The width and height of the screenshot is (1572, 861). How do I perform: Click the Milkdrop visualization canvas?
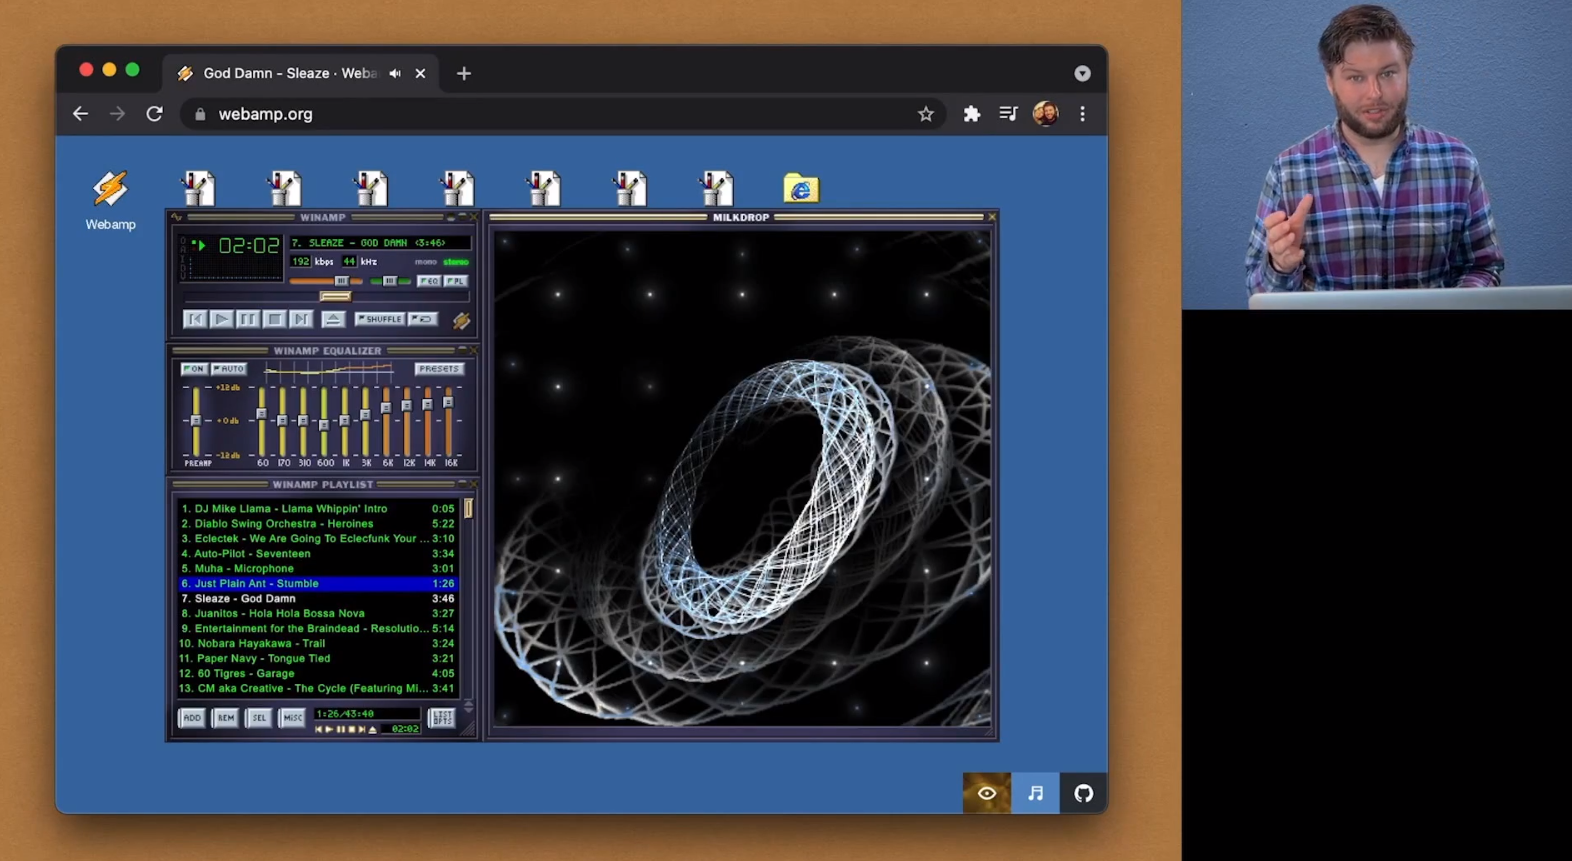click(741, 479)
